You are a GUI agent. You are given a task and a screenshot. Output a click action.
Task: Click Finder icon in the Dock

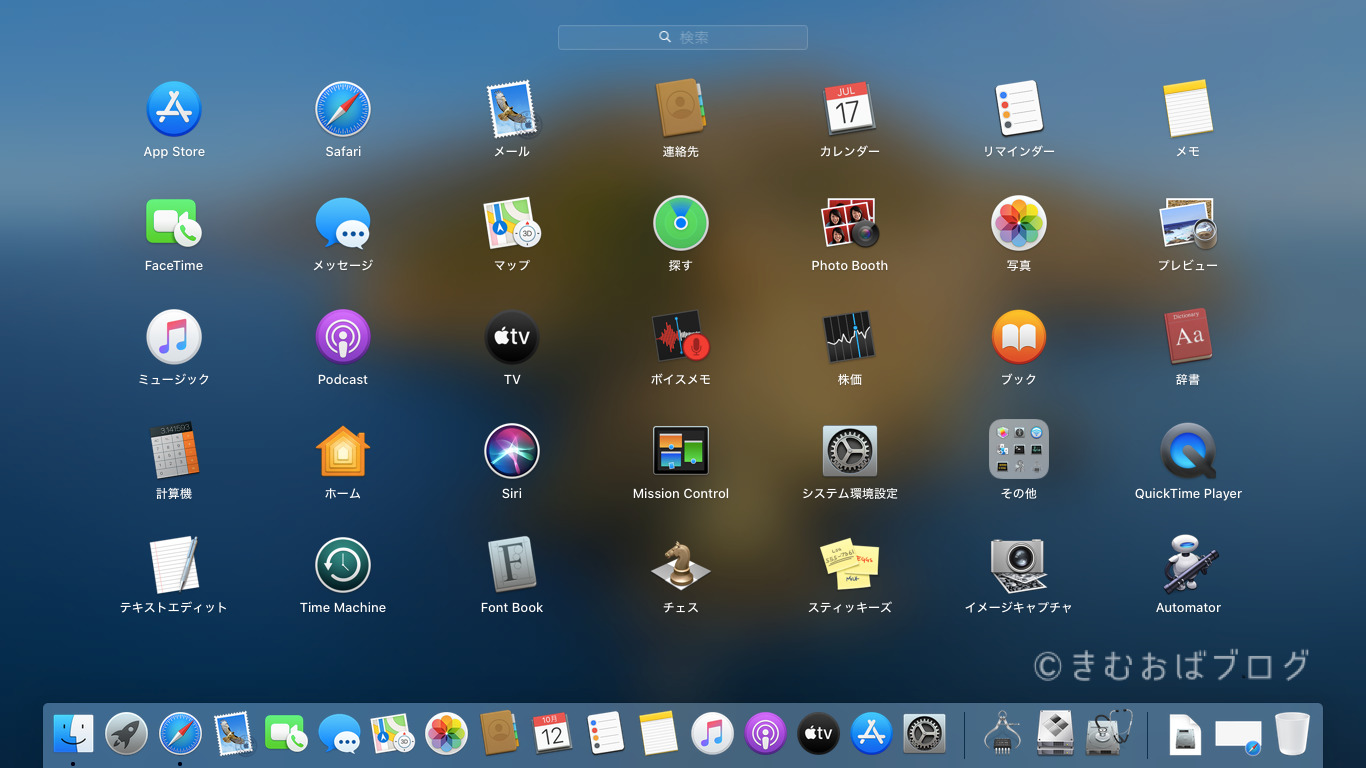coord(73,734)
